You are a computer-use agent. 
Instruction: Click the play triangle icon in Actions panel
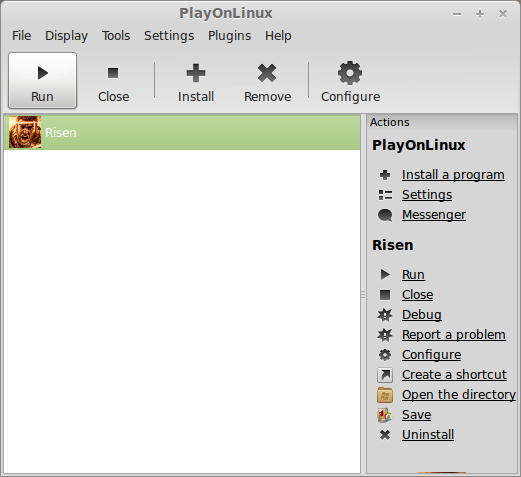pos(385,274)
